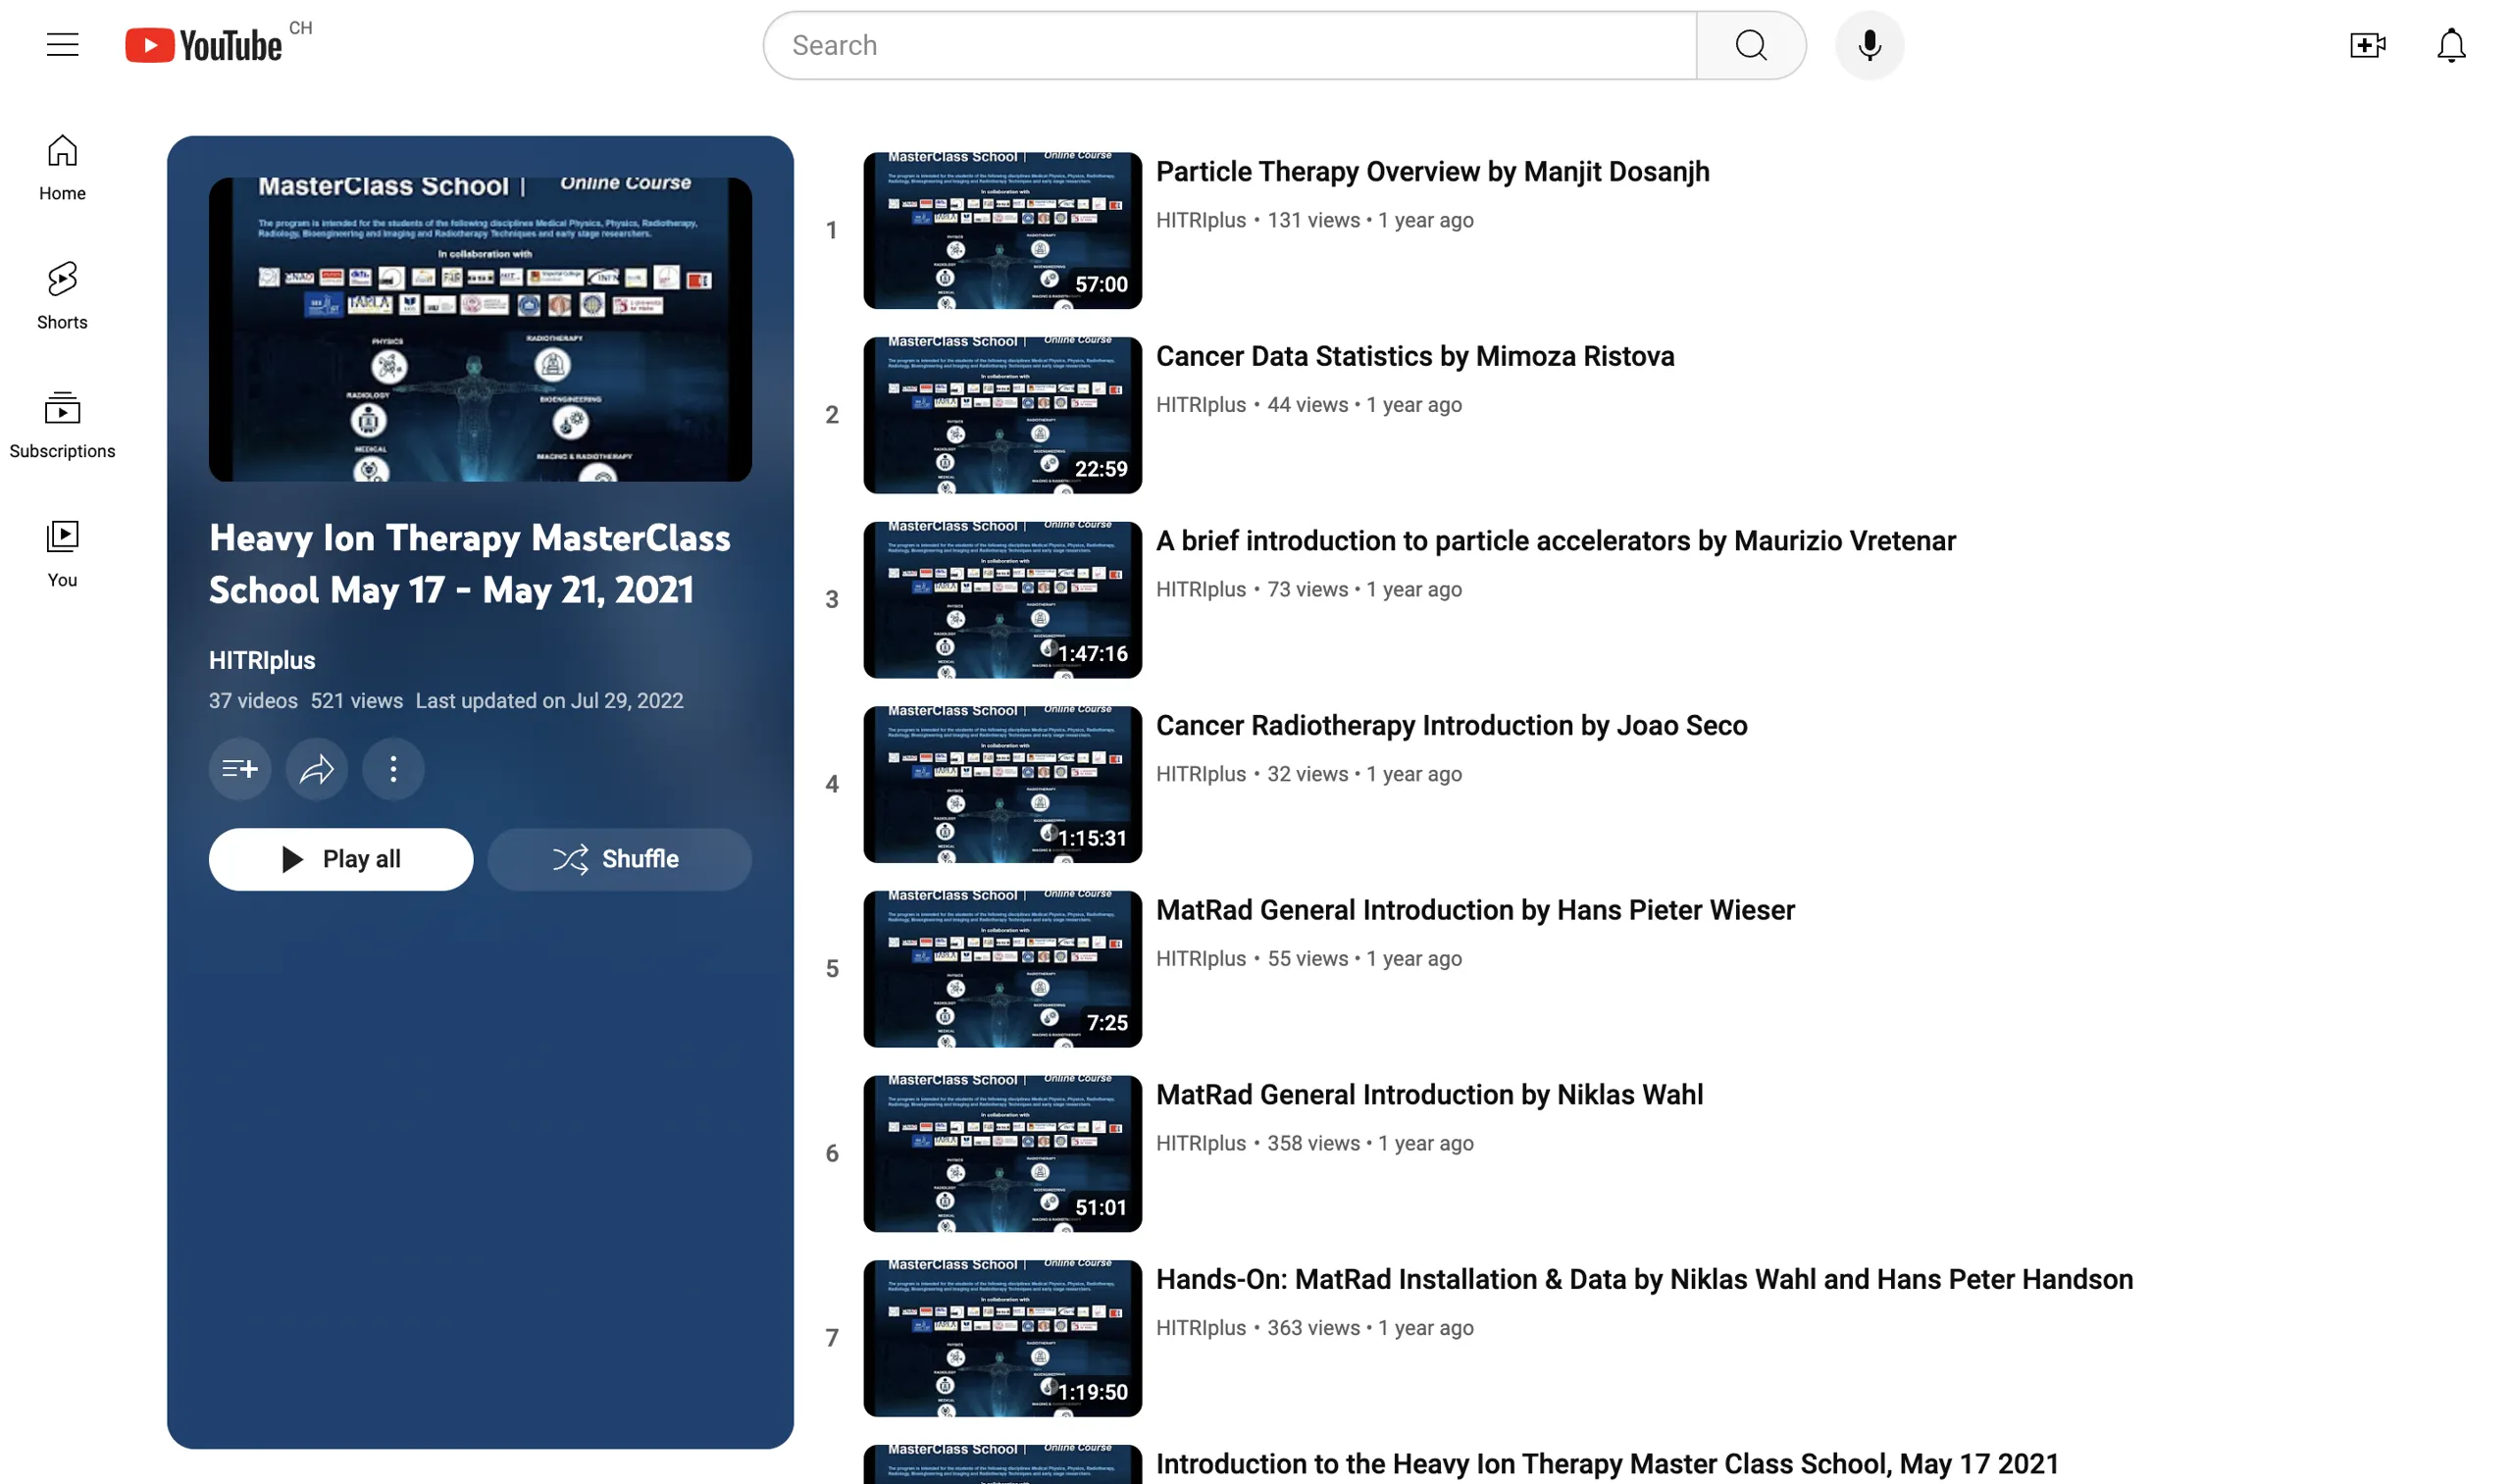Viewport: 2511px width, 1484px height.
Task: Click the '37 videos' count text
Action: coord(253,701)
